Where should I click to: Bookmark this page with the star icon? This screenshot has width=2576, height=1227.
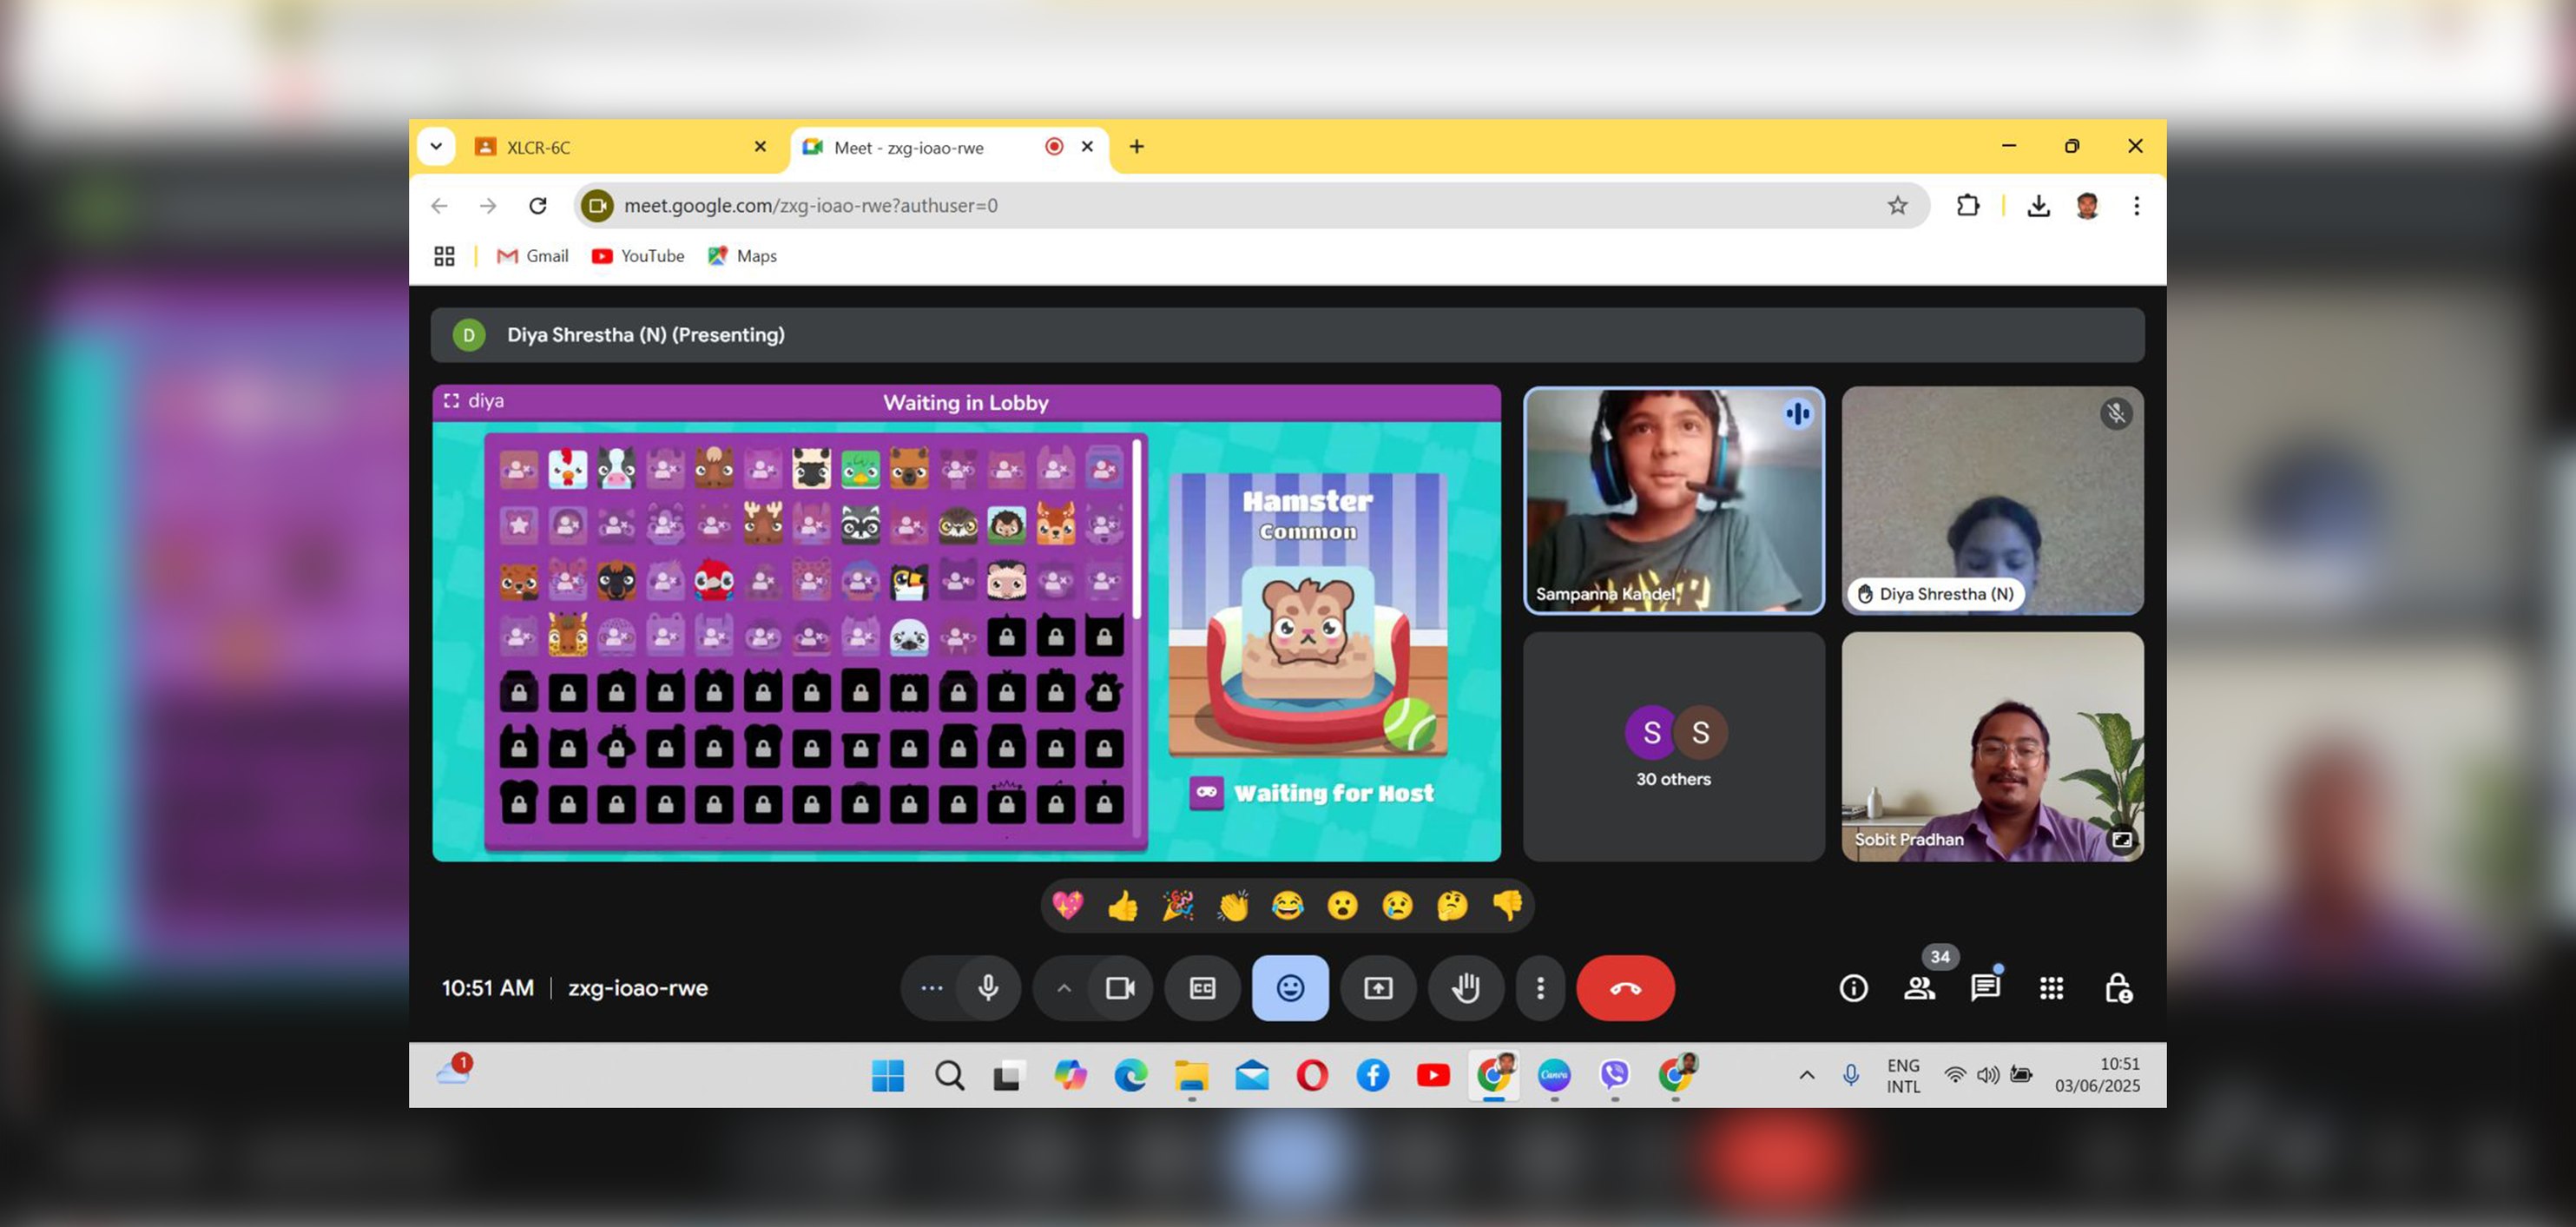(x=1897, y=205)
